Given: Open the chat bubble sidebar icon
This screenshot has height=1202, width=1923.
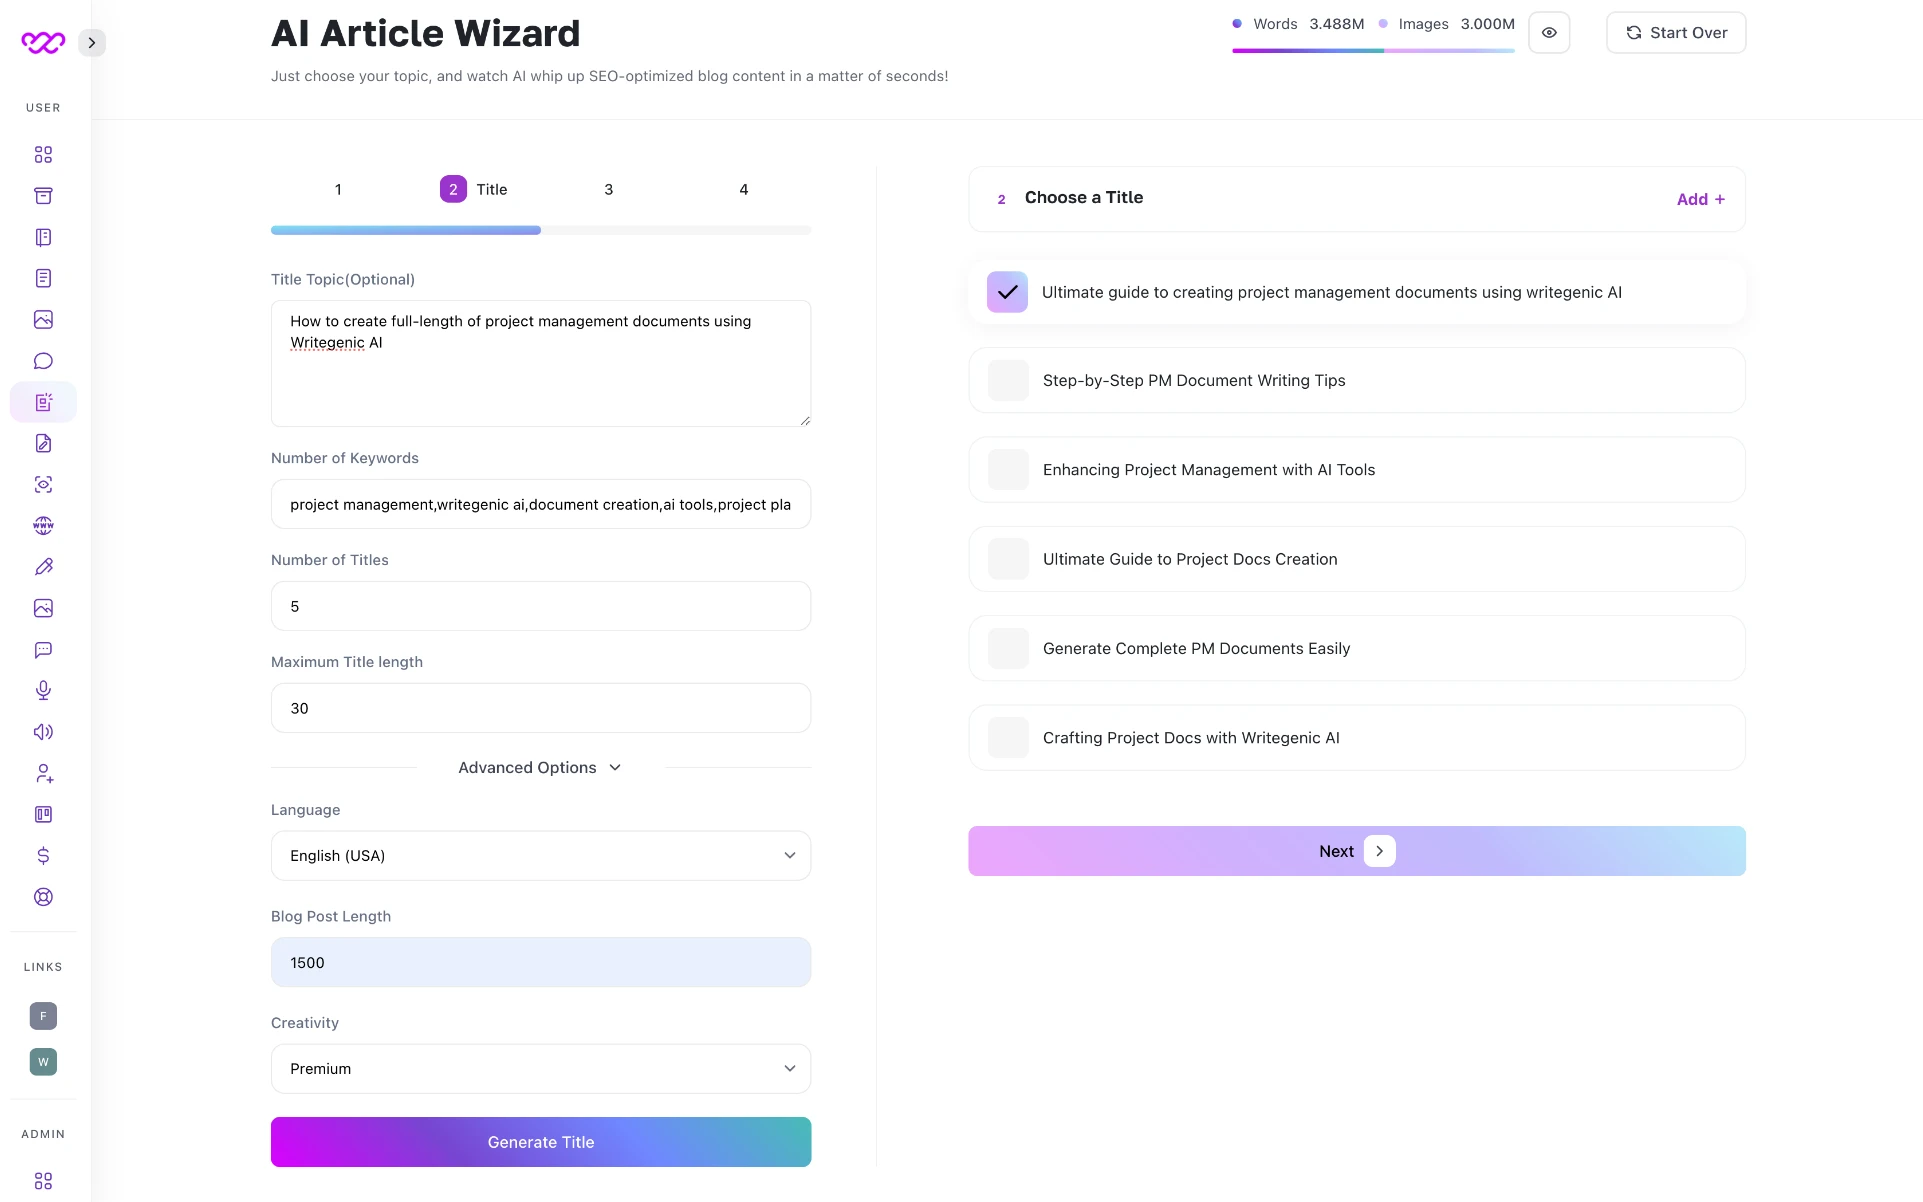Looking at the screenshot, I should (x=43, y=361).
